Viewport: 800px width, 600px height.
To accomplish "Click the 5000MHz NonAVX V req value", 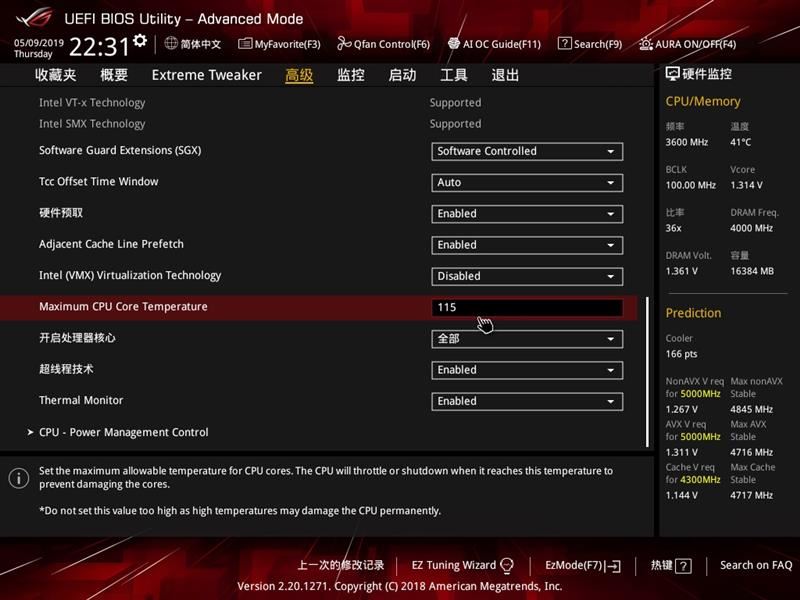I will [701, 394].
